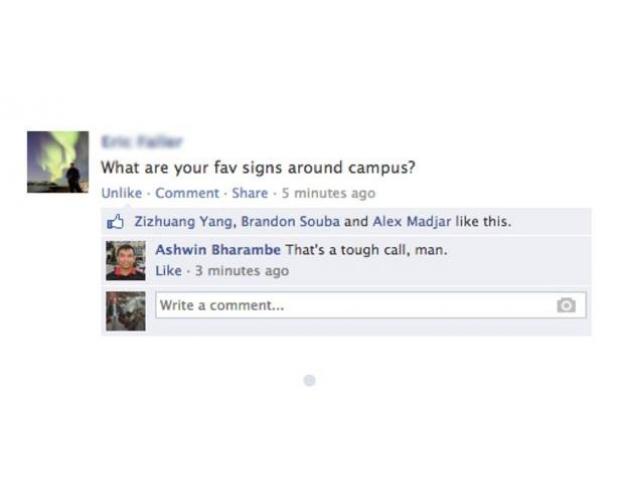Viewport: 620px width, 490px height.
Task: Click the Comment link under the post
Action: 187,193
